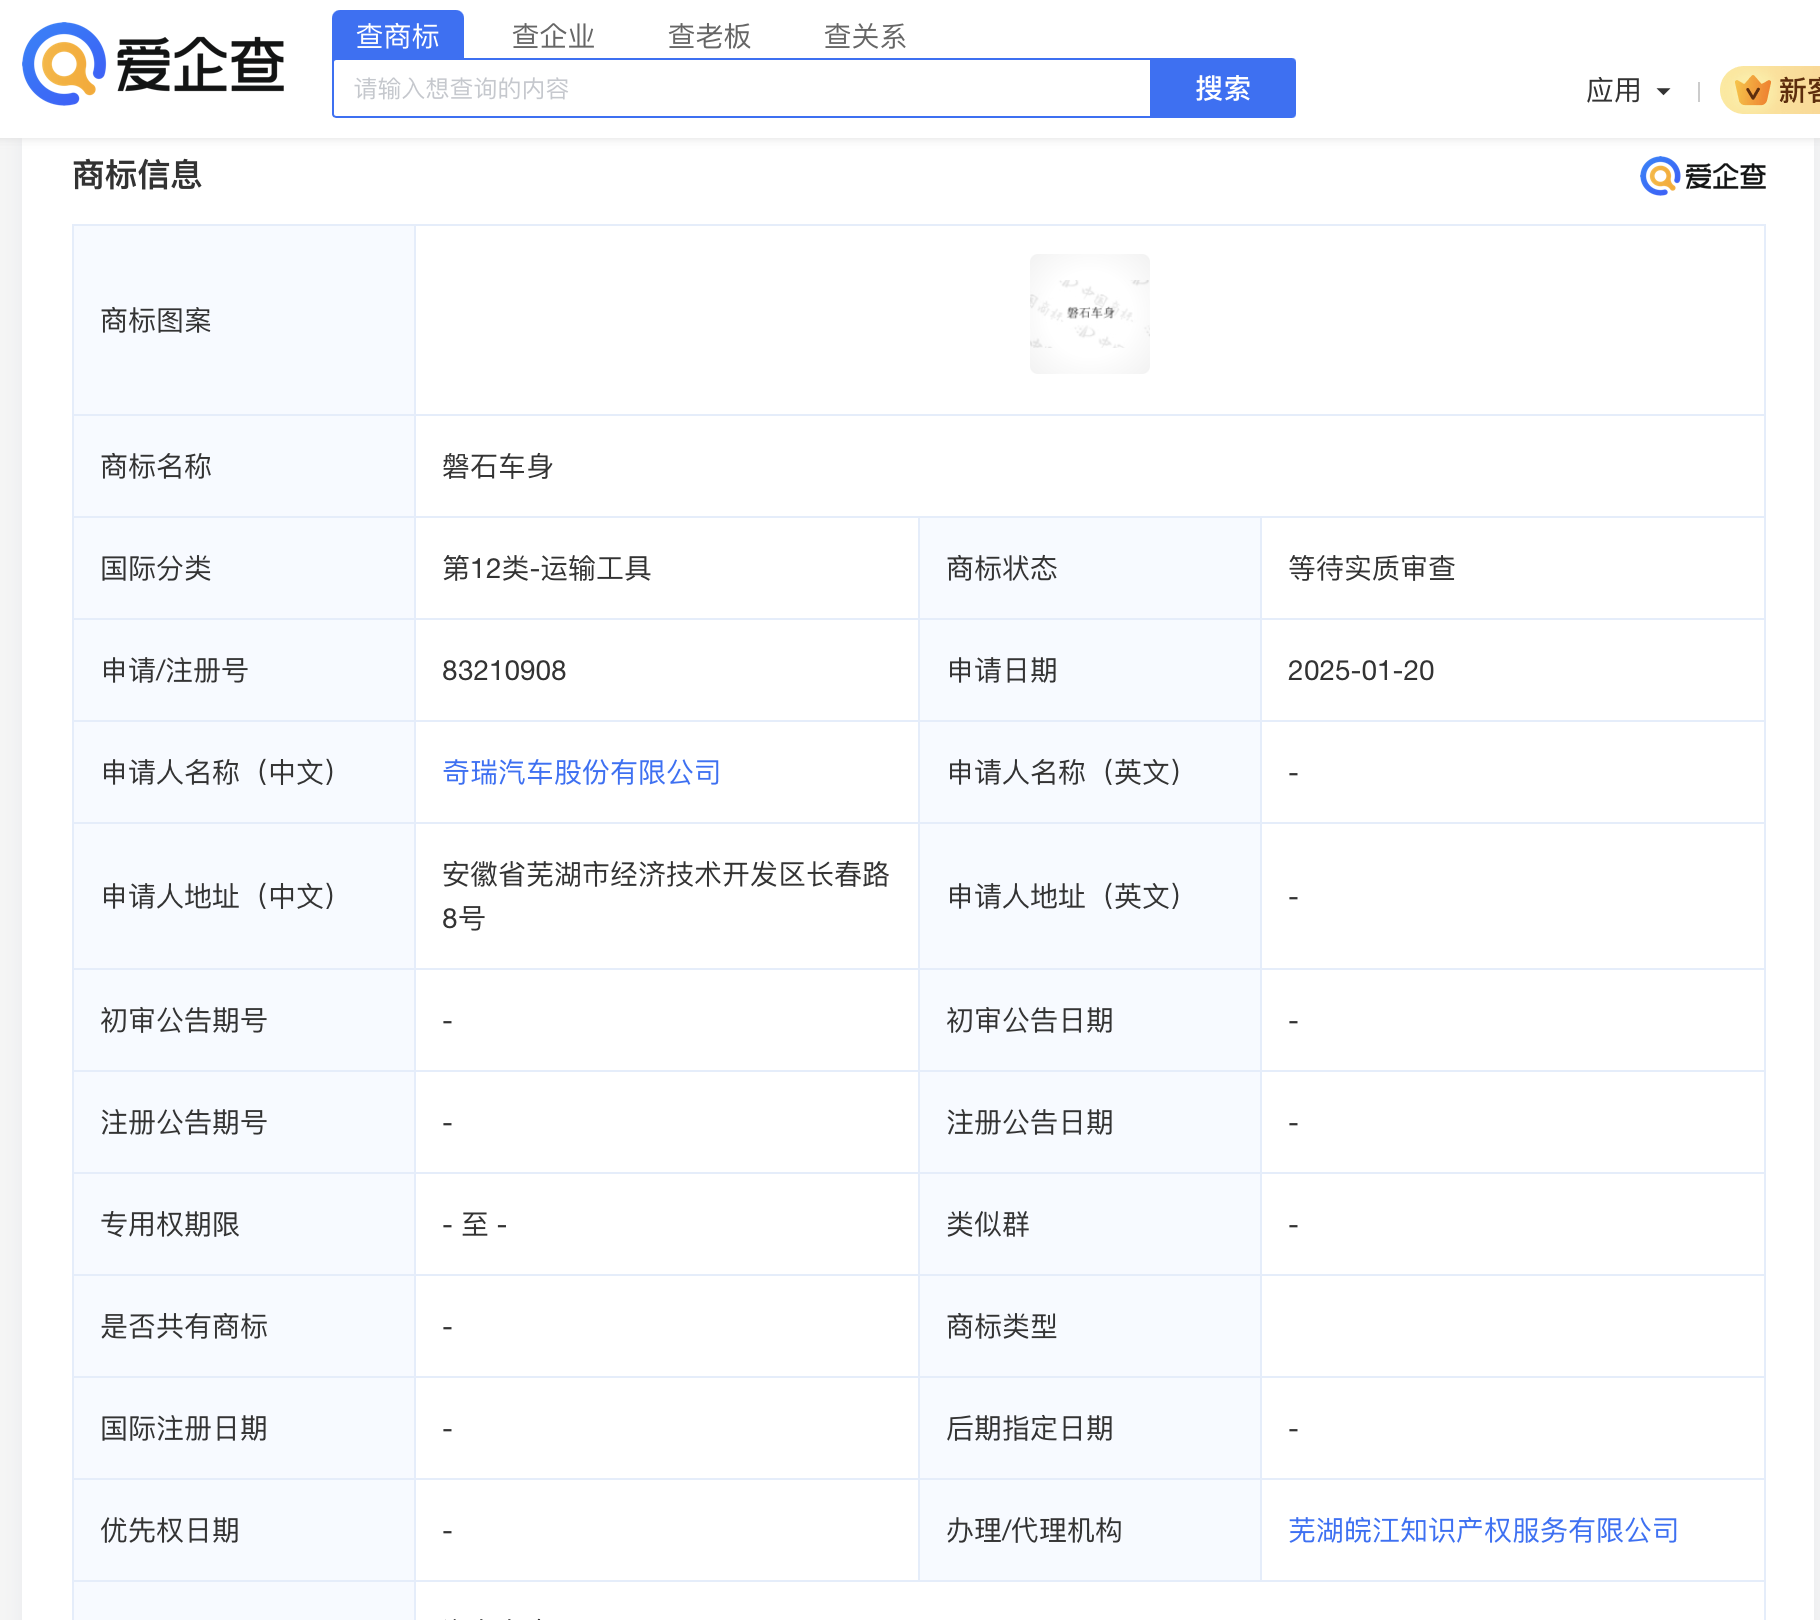Click the 等待实质审查 status value

point(1372,568)
